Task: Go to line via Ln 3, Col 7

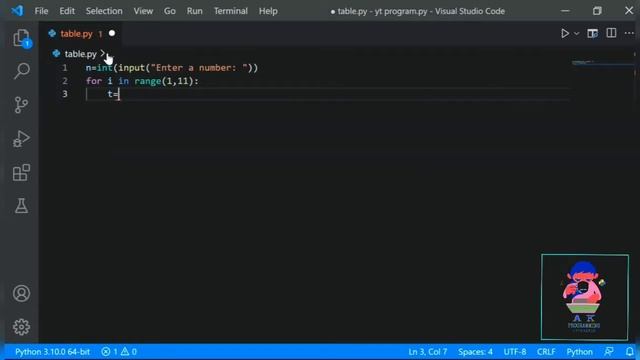Action: [x=428, y=352]
